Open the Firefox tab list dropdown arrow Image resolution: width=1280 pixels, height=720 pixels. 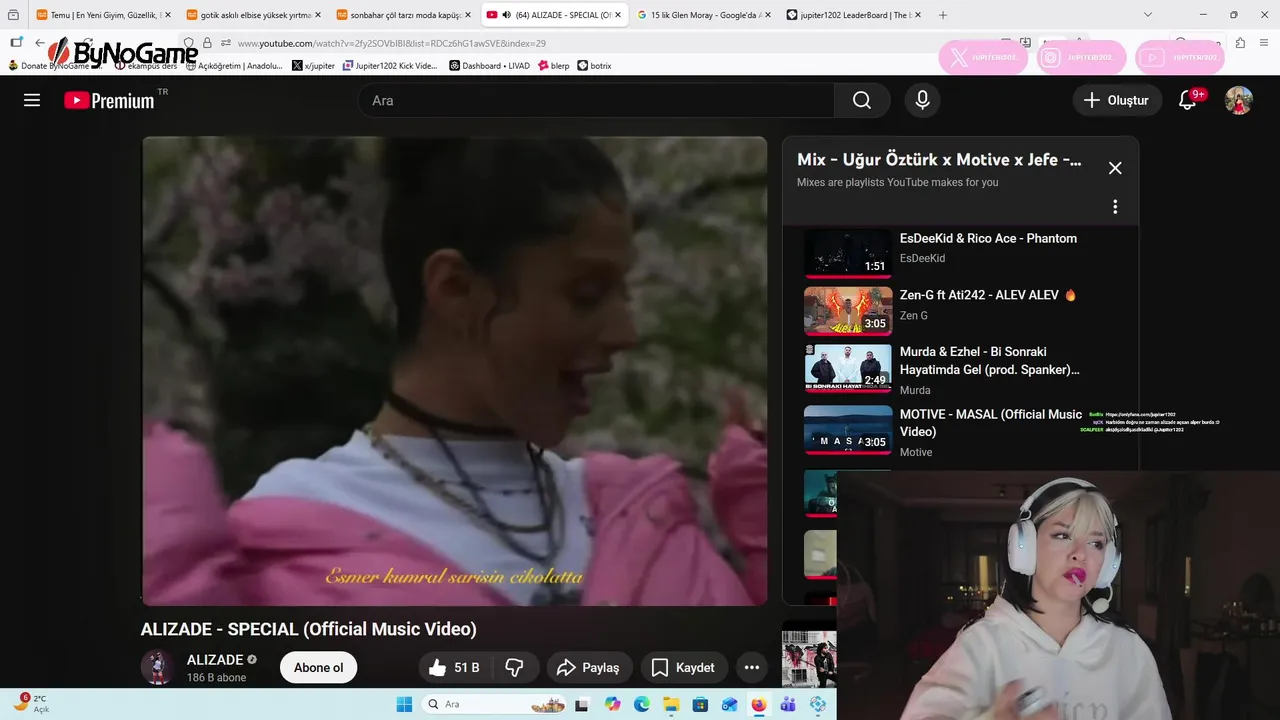(x=1147, y=15)
